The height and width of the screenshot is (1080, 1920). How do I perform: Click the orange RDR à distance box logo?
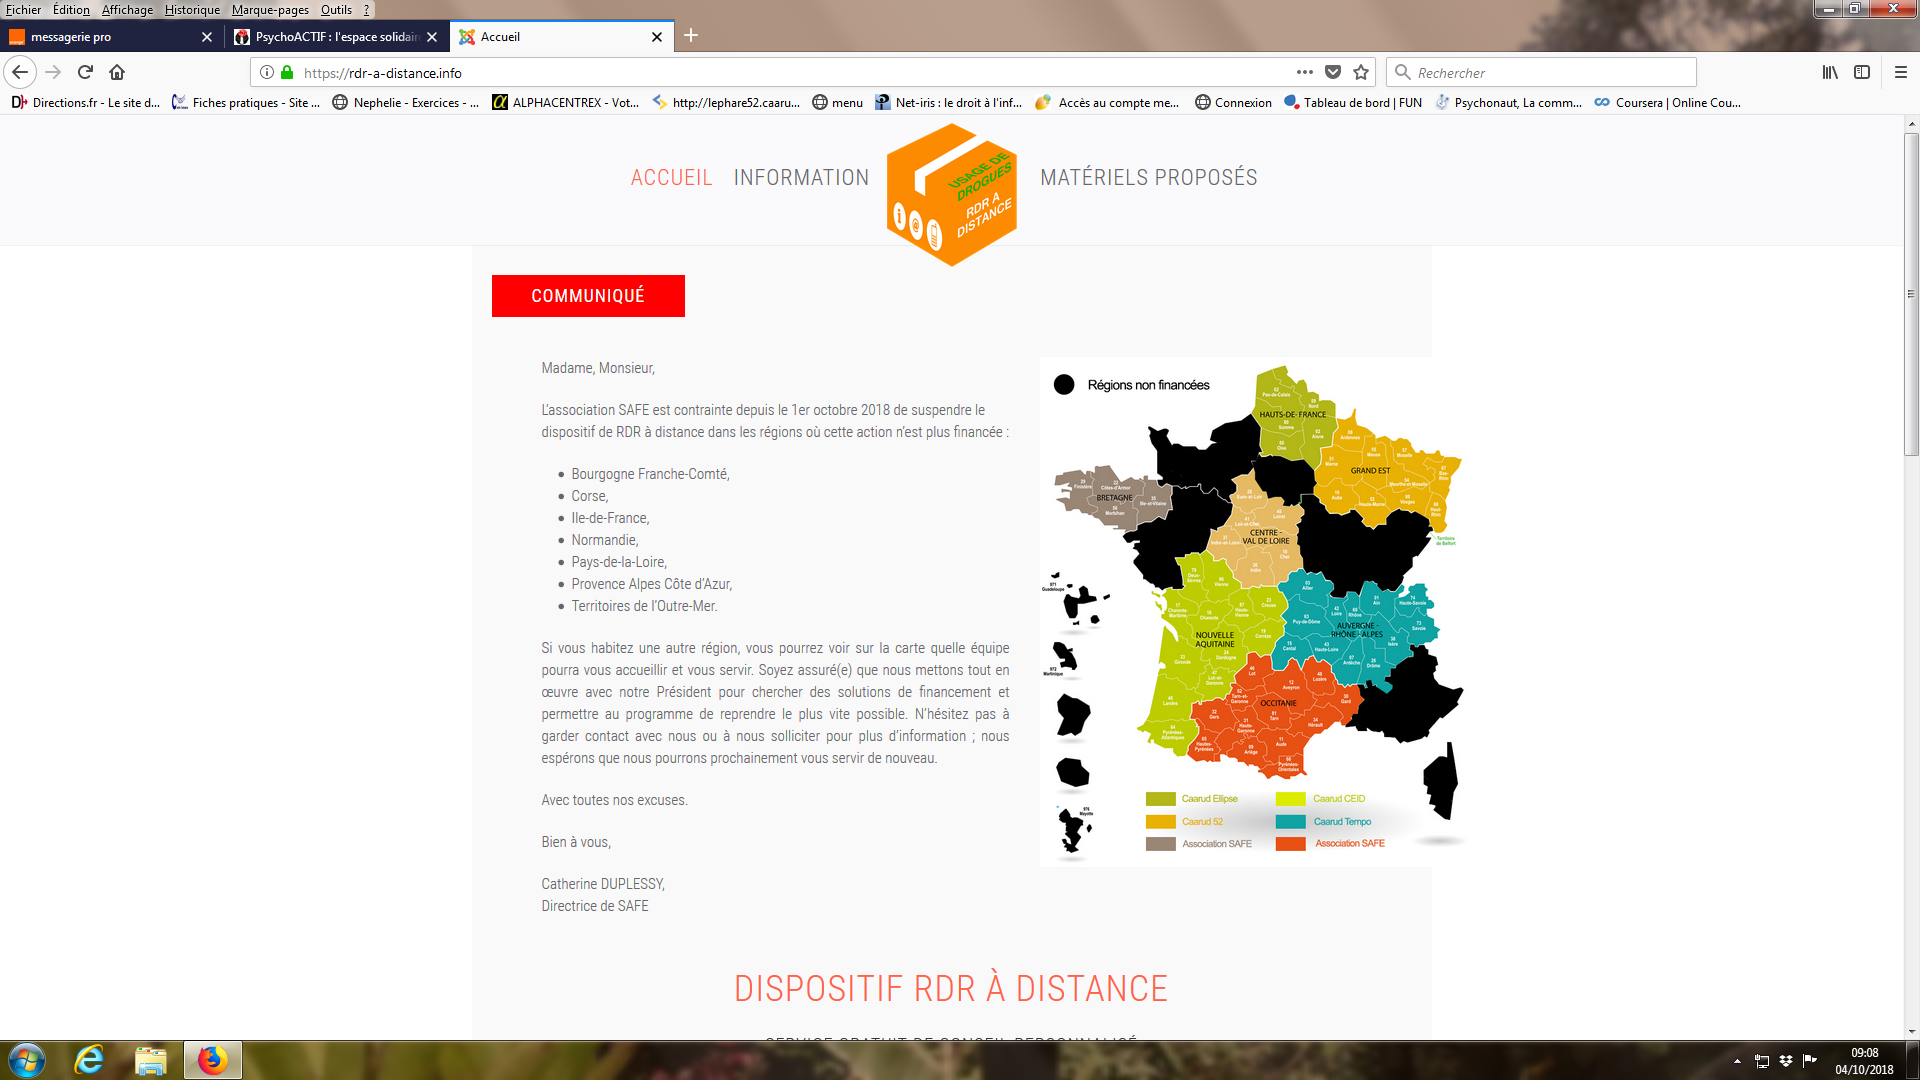pyautogui.click(x=952, y=195)
